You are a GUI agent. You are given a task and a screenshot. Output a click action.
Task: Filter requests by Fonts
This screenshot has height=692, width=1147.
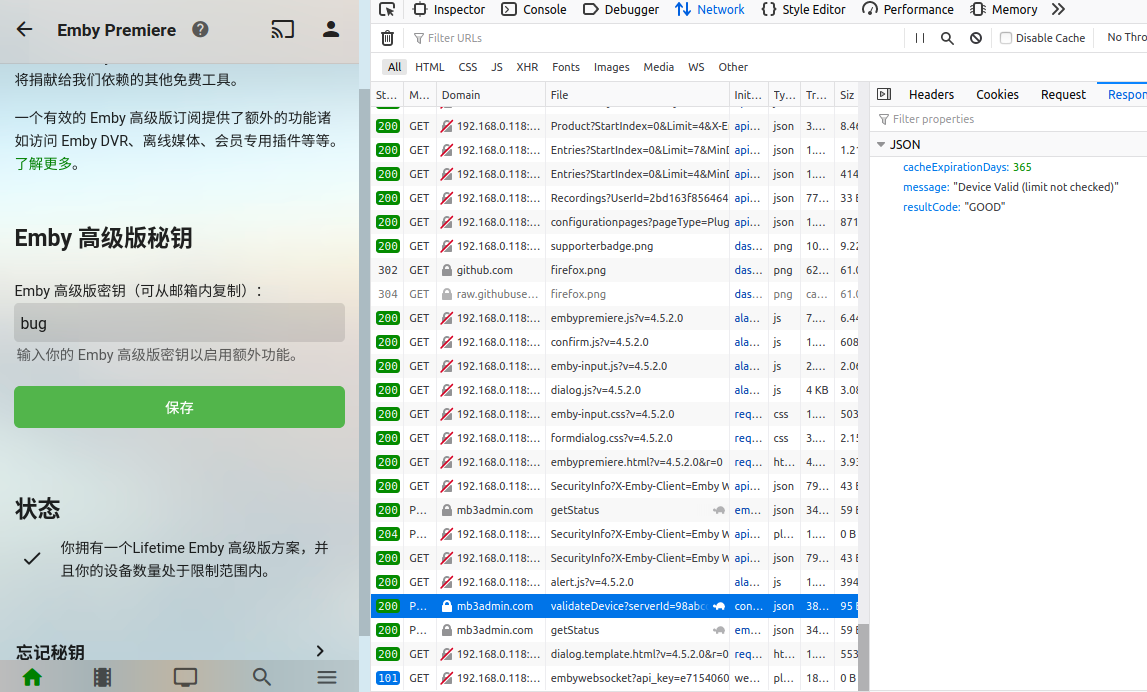pyautogui.click(x=565, y=67)
